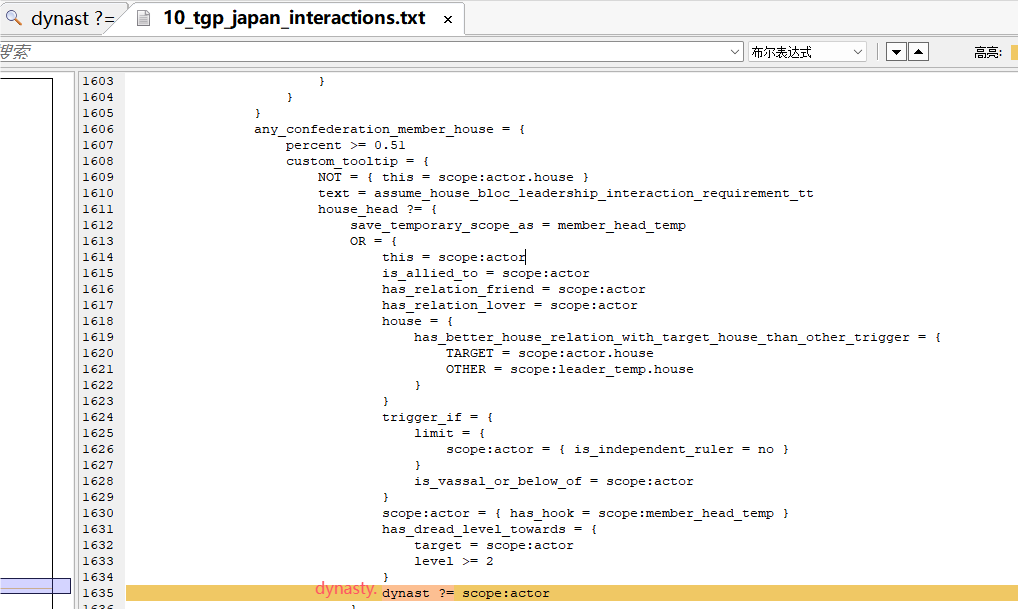Click the highlighted match marker in the minimap
Screen dimensions: 1018x609
(x=35, y=586)
